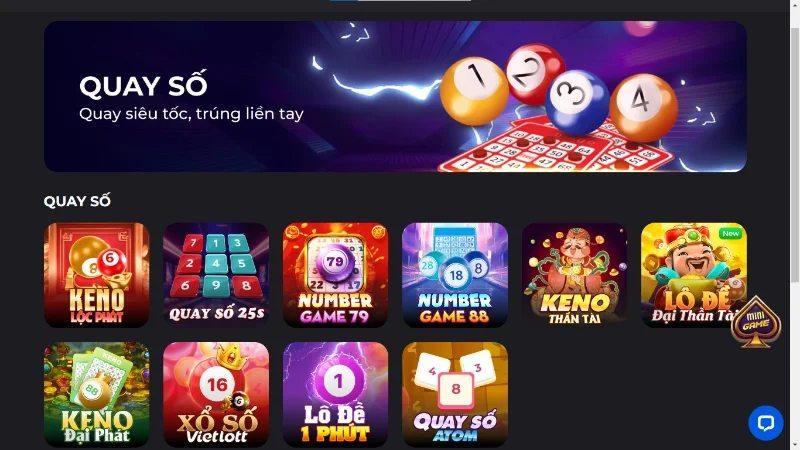Viewport: 800px width, 450px height.
Task: Open the Keno Lộc Phát game
Action: [96, 275]
